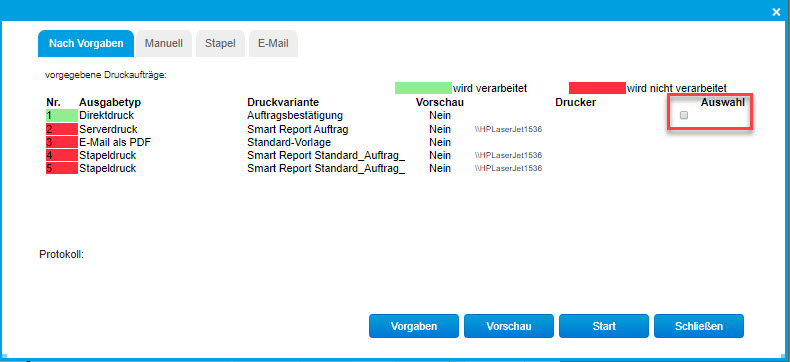The image size is (790, 362).
Task: Click the 'E-Mail als PDF' entry
Action: [x=115, y=142]
